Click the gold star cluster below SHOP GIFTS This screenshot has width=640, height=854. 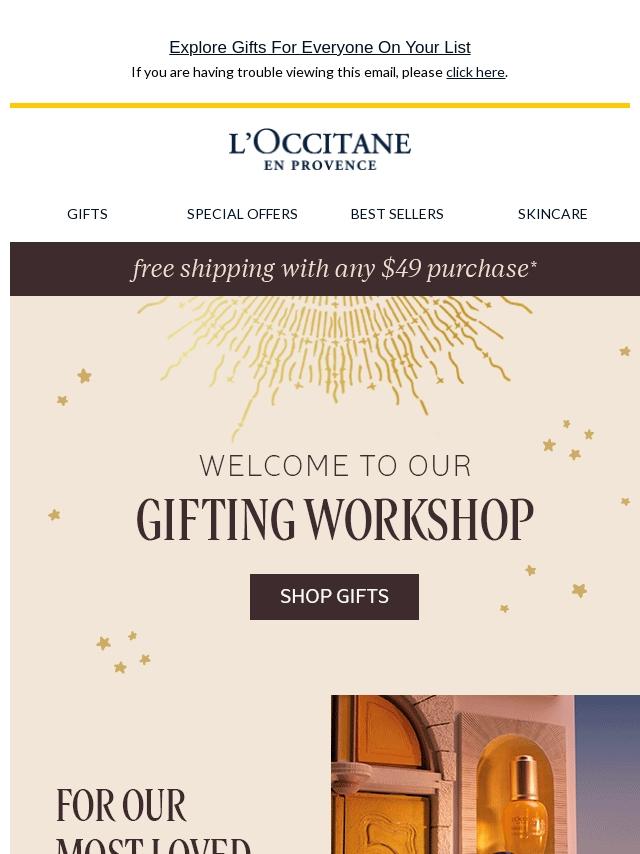coord(123,651)
